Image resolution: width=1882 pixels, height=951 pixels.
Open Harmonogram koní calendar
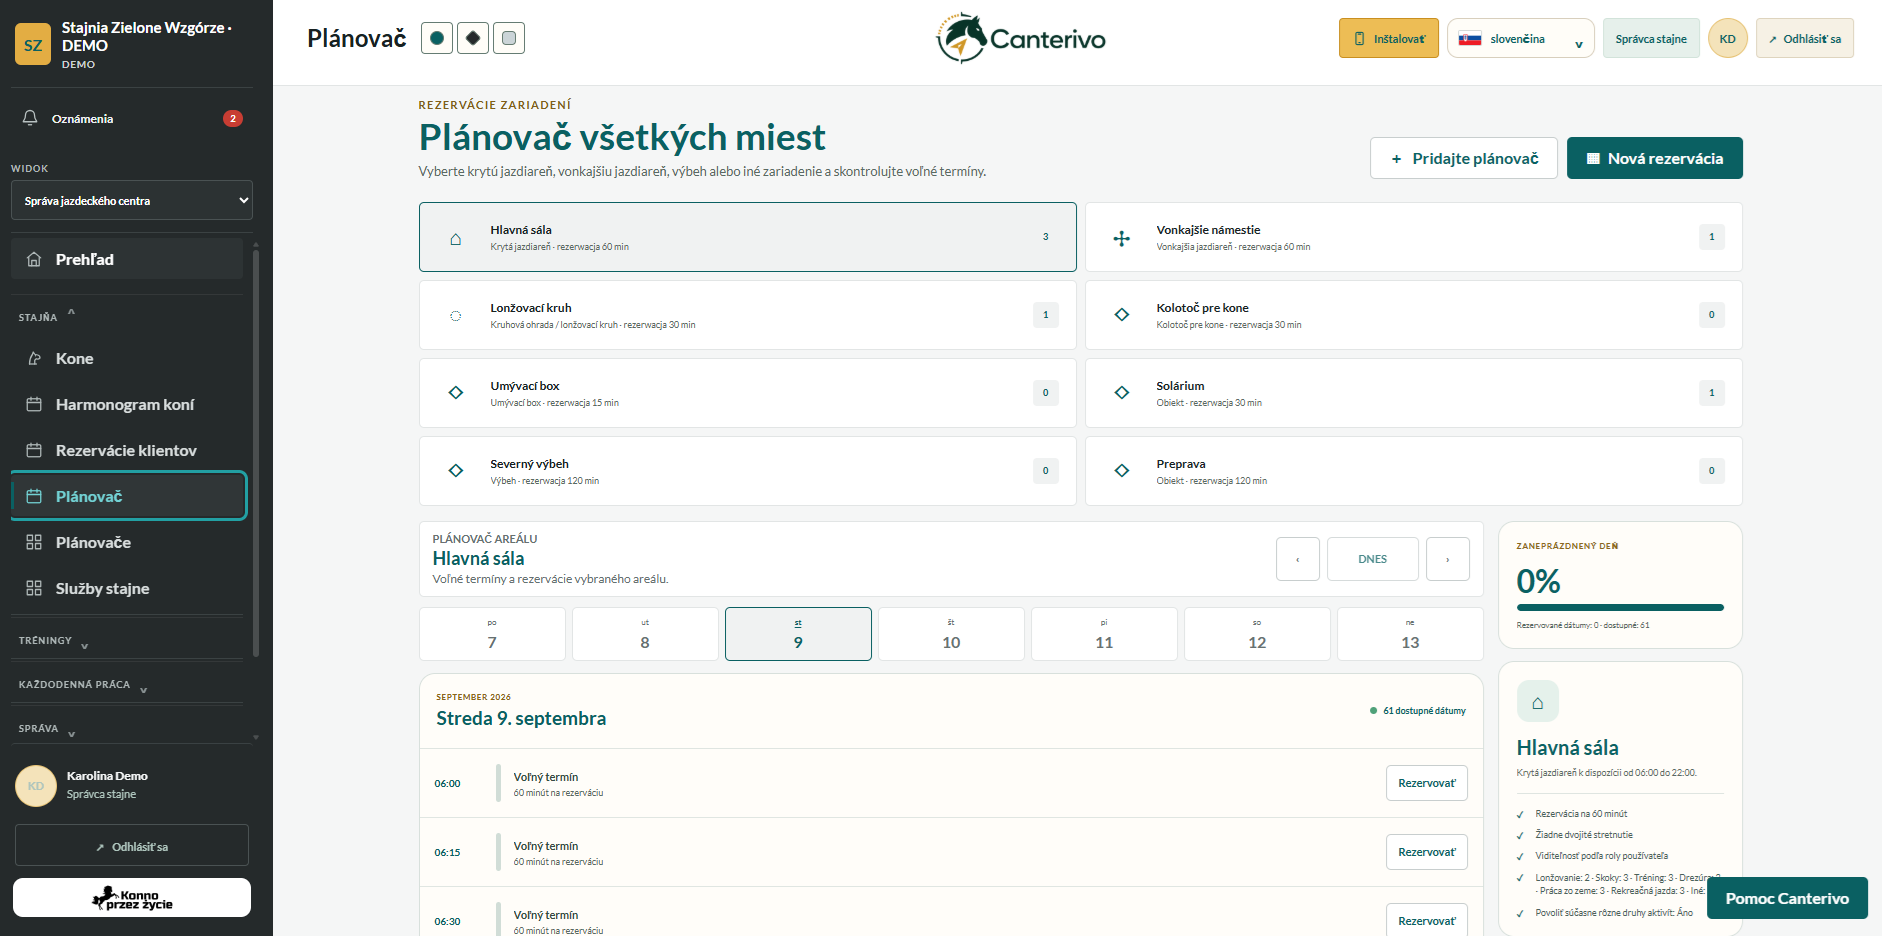[x=127, y=404]
